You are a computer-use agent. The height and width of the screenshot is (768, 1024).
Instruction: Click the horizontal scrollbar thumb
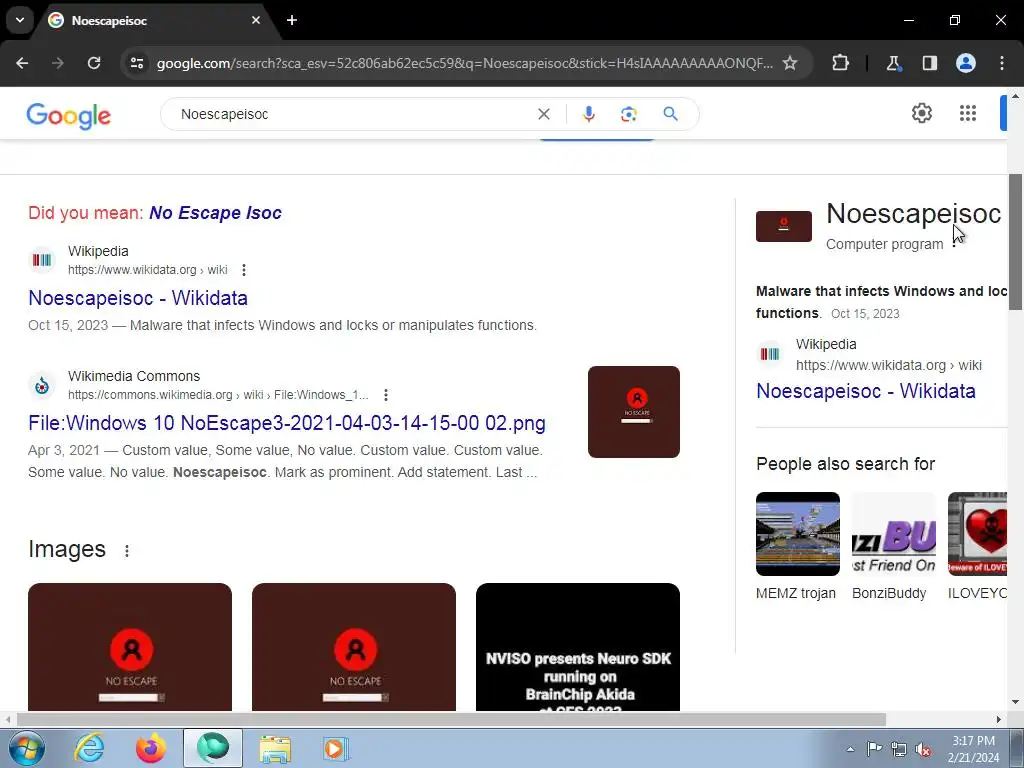[451, 720]
